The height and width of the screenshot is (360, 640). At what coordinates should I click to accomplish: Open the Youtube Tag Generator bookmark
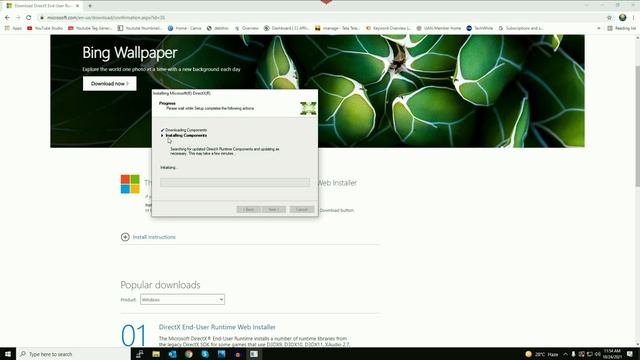coord(90,28)
